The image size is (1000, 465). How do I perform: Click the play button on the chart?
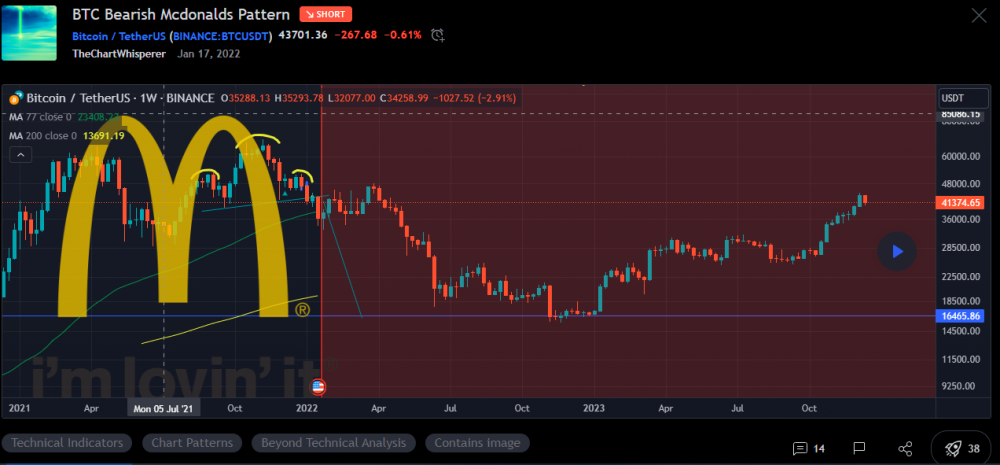pos(897,251)
